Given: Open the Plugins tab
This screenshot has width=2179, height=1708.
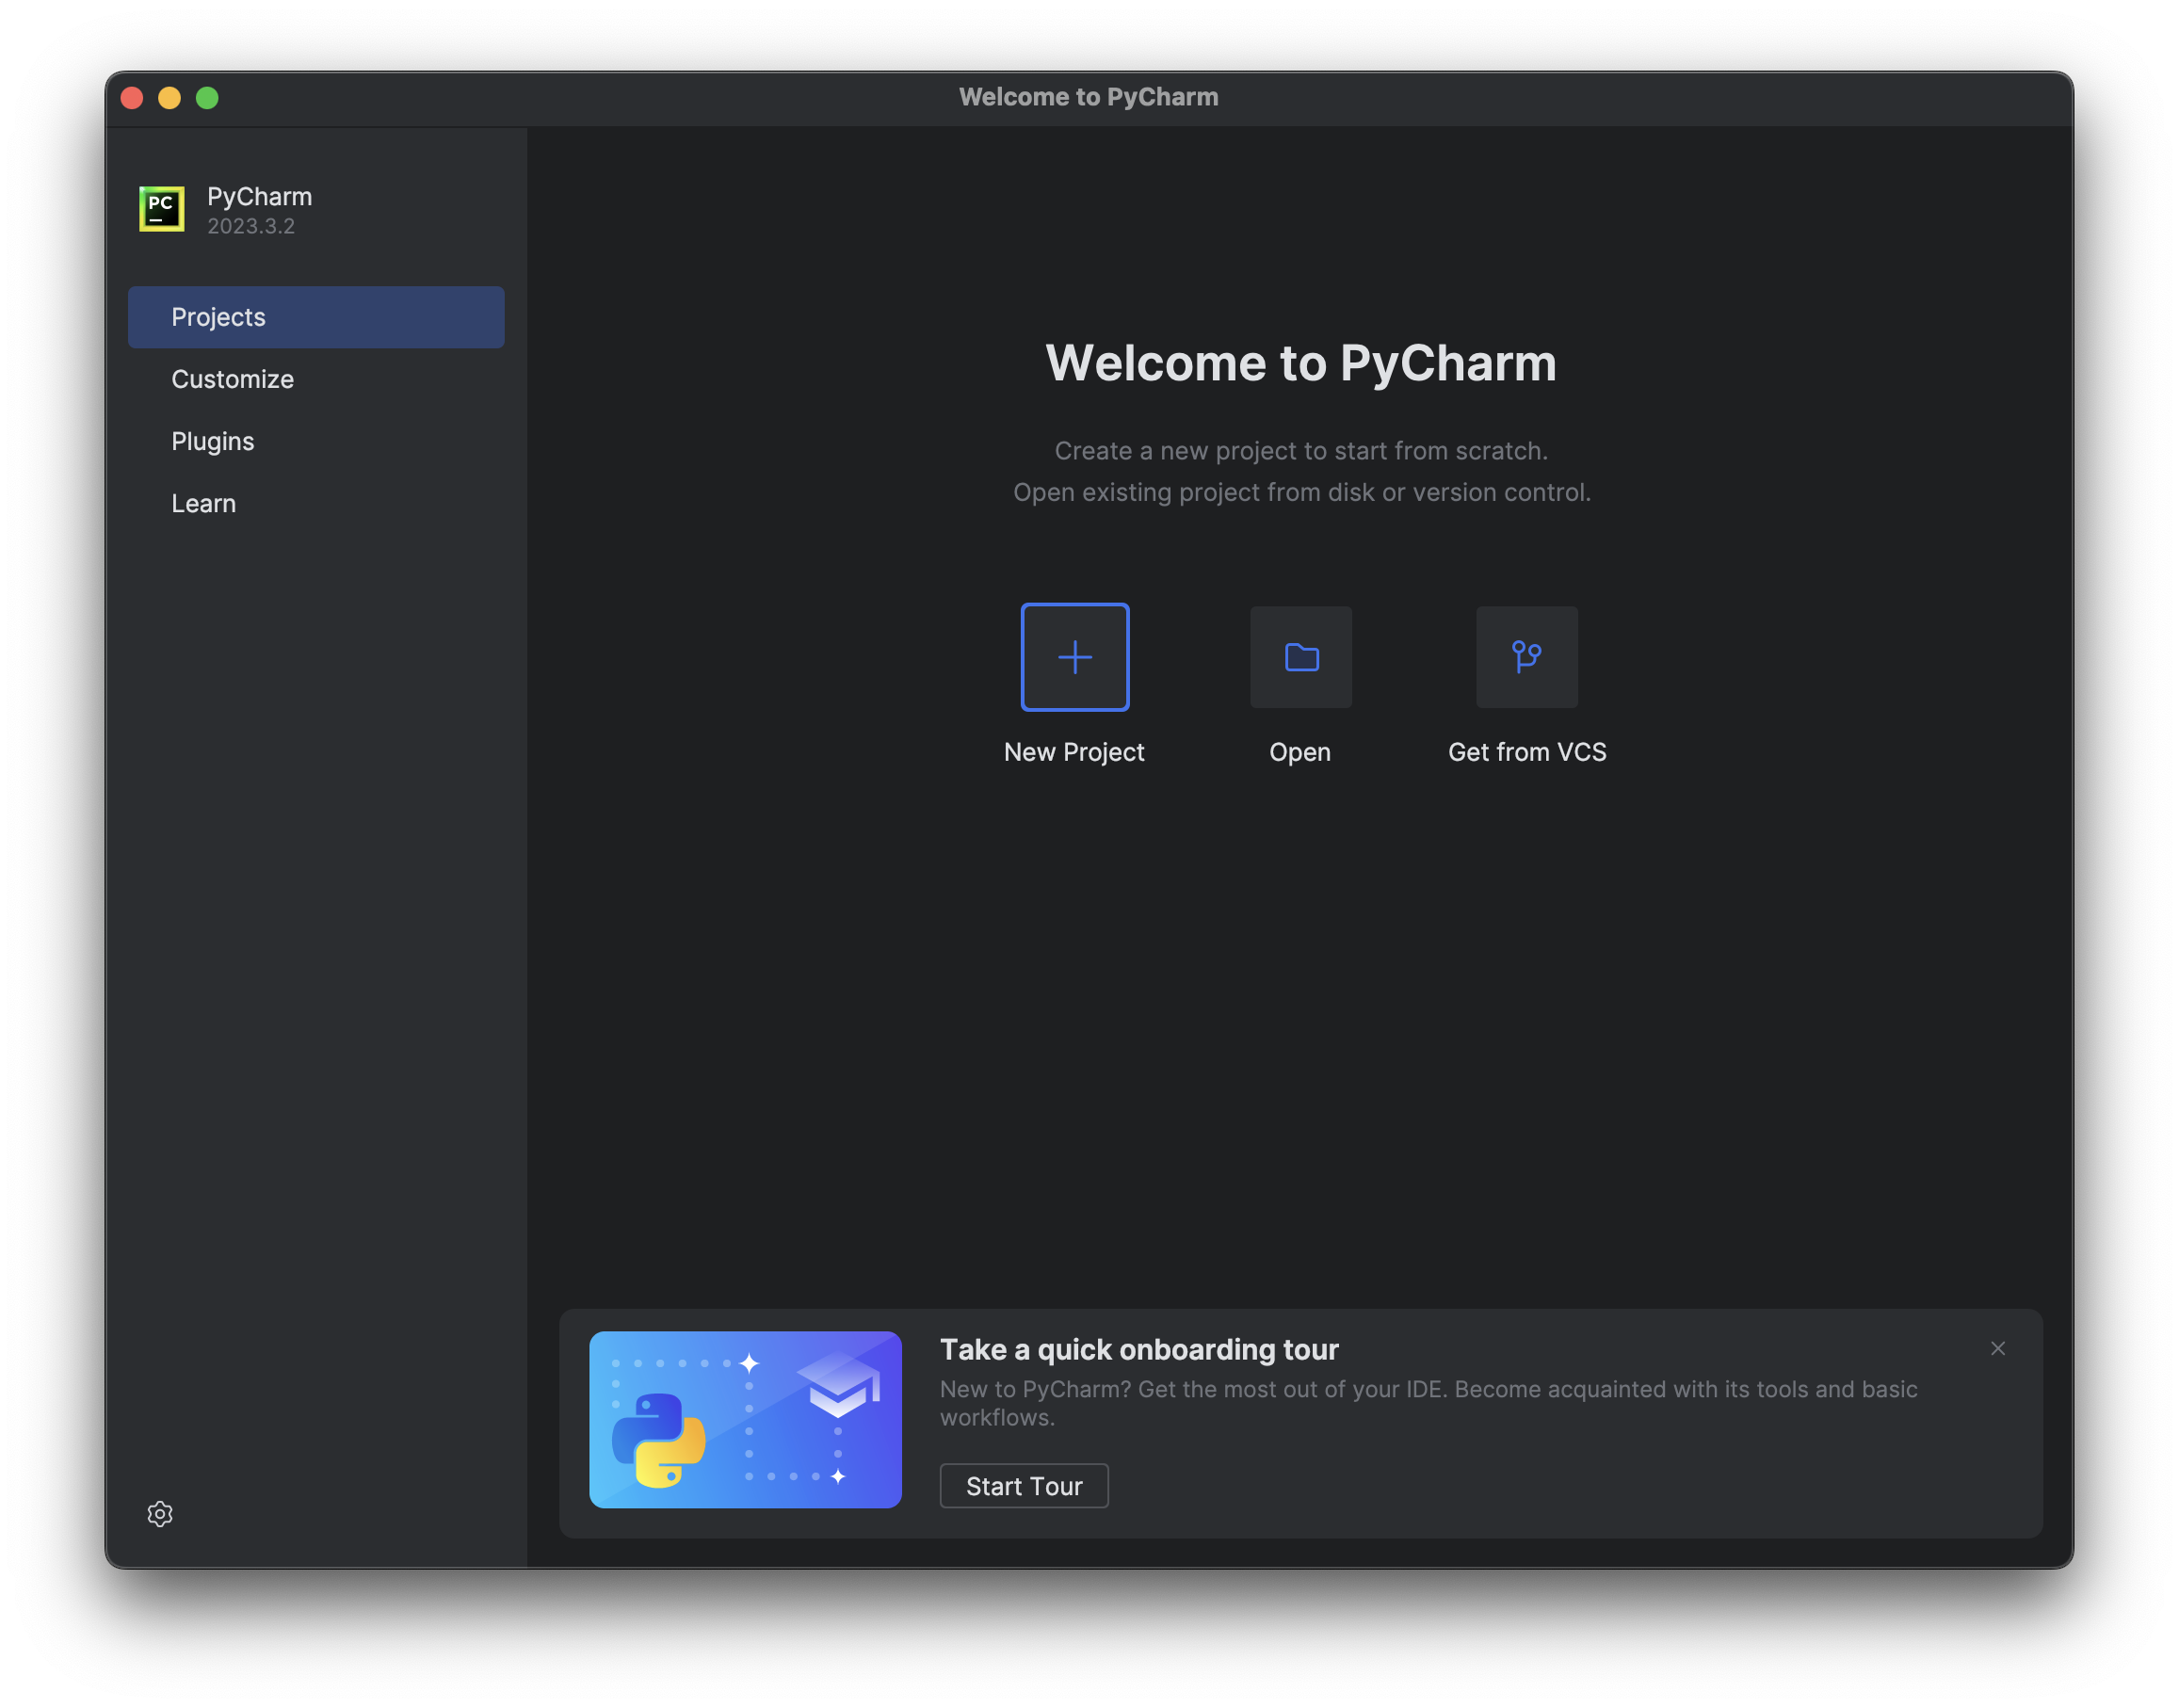Looking at the screenshot, I should pyautogui.click(x=212, y=441).
